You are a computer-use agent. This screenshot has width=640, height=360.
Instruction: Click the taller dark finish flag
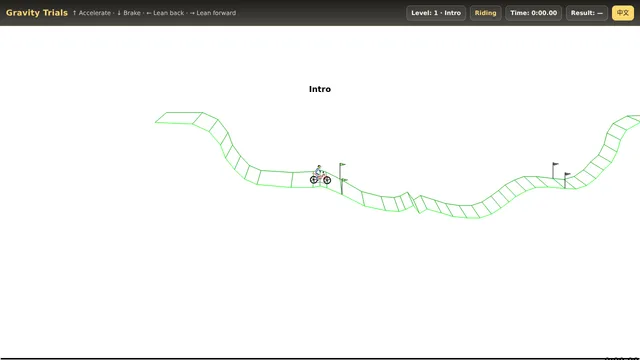click(x=555, y=170)
